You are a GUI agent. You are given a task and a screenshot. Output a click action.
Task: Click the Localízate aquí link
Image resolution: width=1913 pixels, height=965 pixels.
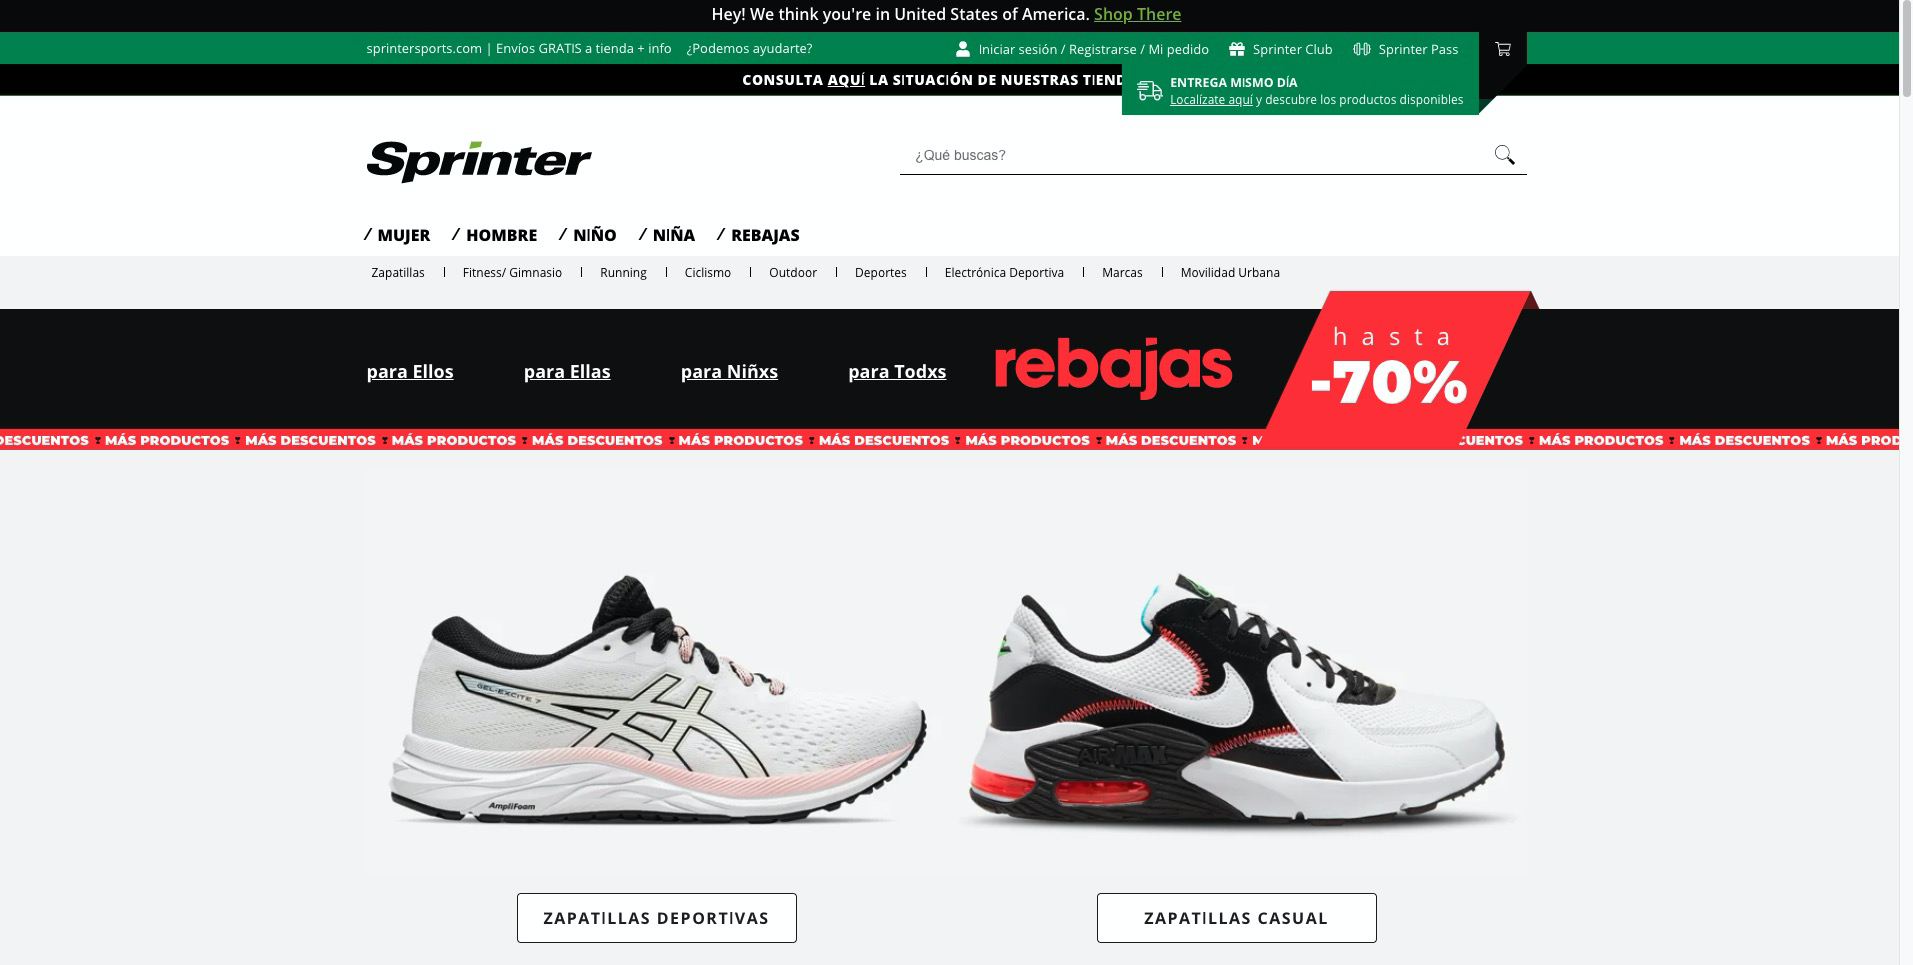pos(1211,100)
